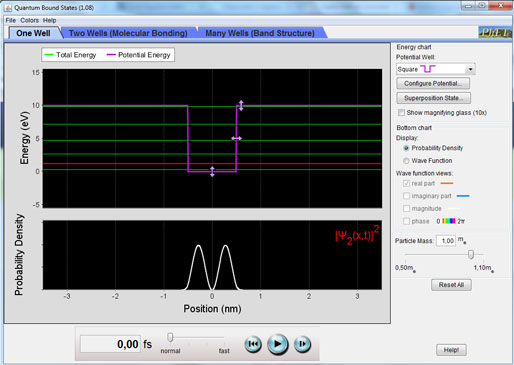Viewport: 514px width, 365px height.
Task: Click the Particle Mass slider thumb
Action: click(x=471, y=254)
